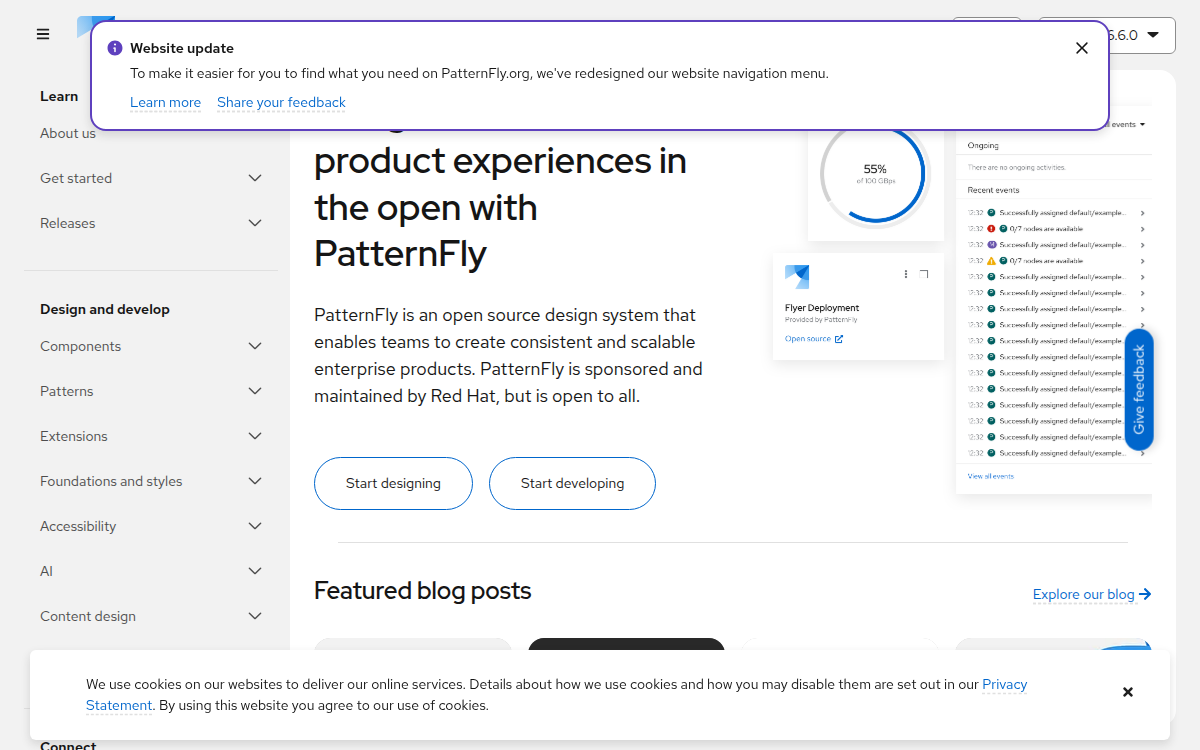Viewport: 1200px width, 750px height.
Task: Expand Foundations and styles section
Action: pyautogui.click(x=151, y=481)
